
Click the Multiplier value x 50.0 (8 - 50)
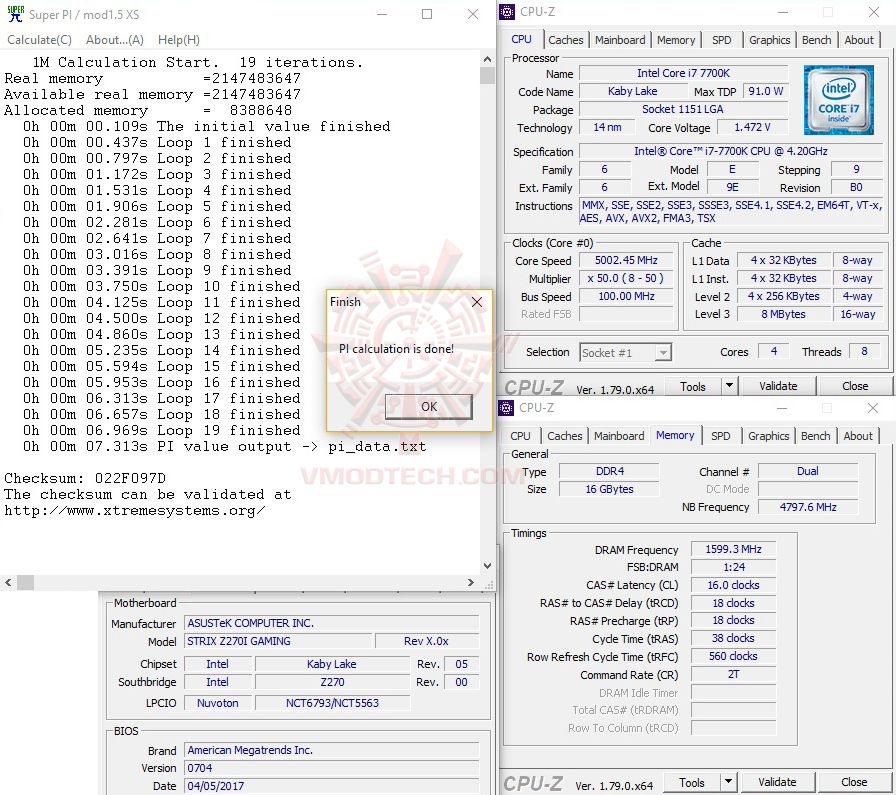coord(626,278)
